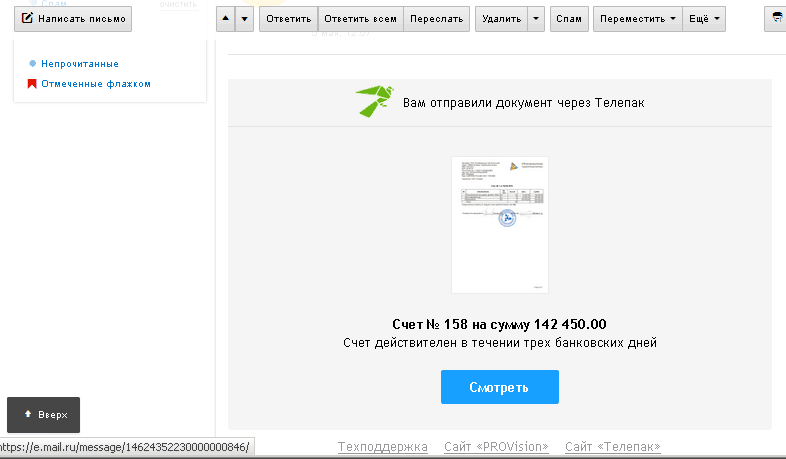Delete message using Удалить button
The height and width of the screenshot is (459, 786).
(x=501, y=19)
